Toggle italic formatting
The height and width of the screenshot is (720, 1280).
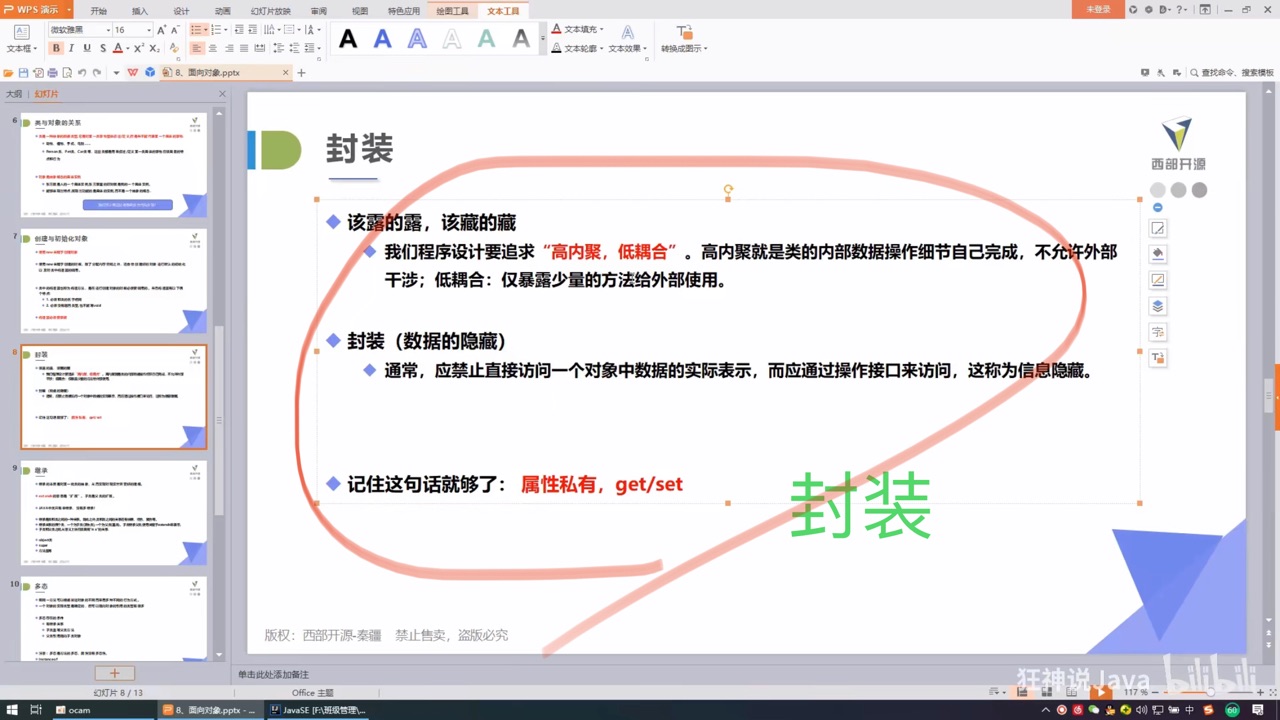pos(70,47)
